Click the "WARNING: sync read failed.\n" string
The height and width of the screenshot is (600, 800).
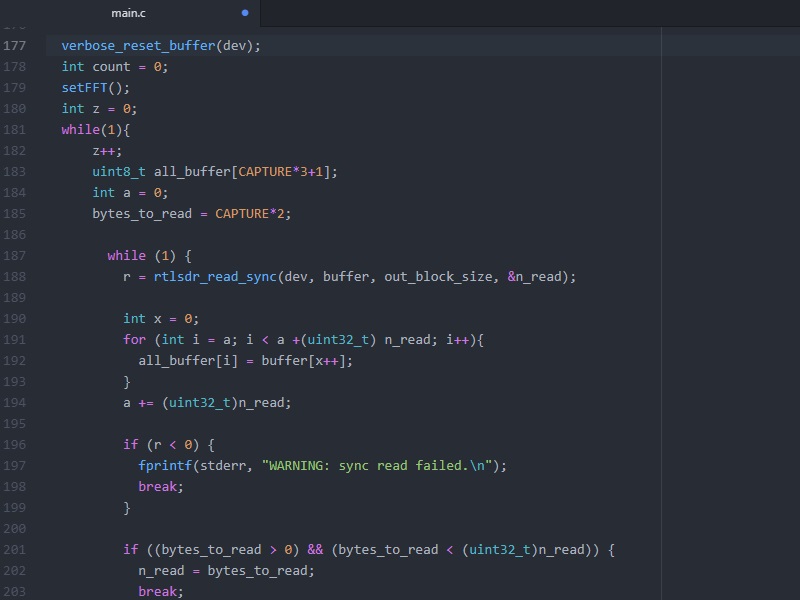pos(377,466)
